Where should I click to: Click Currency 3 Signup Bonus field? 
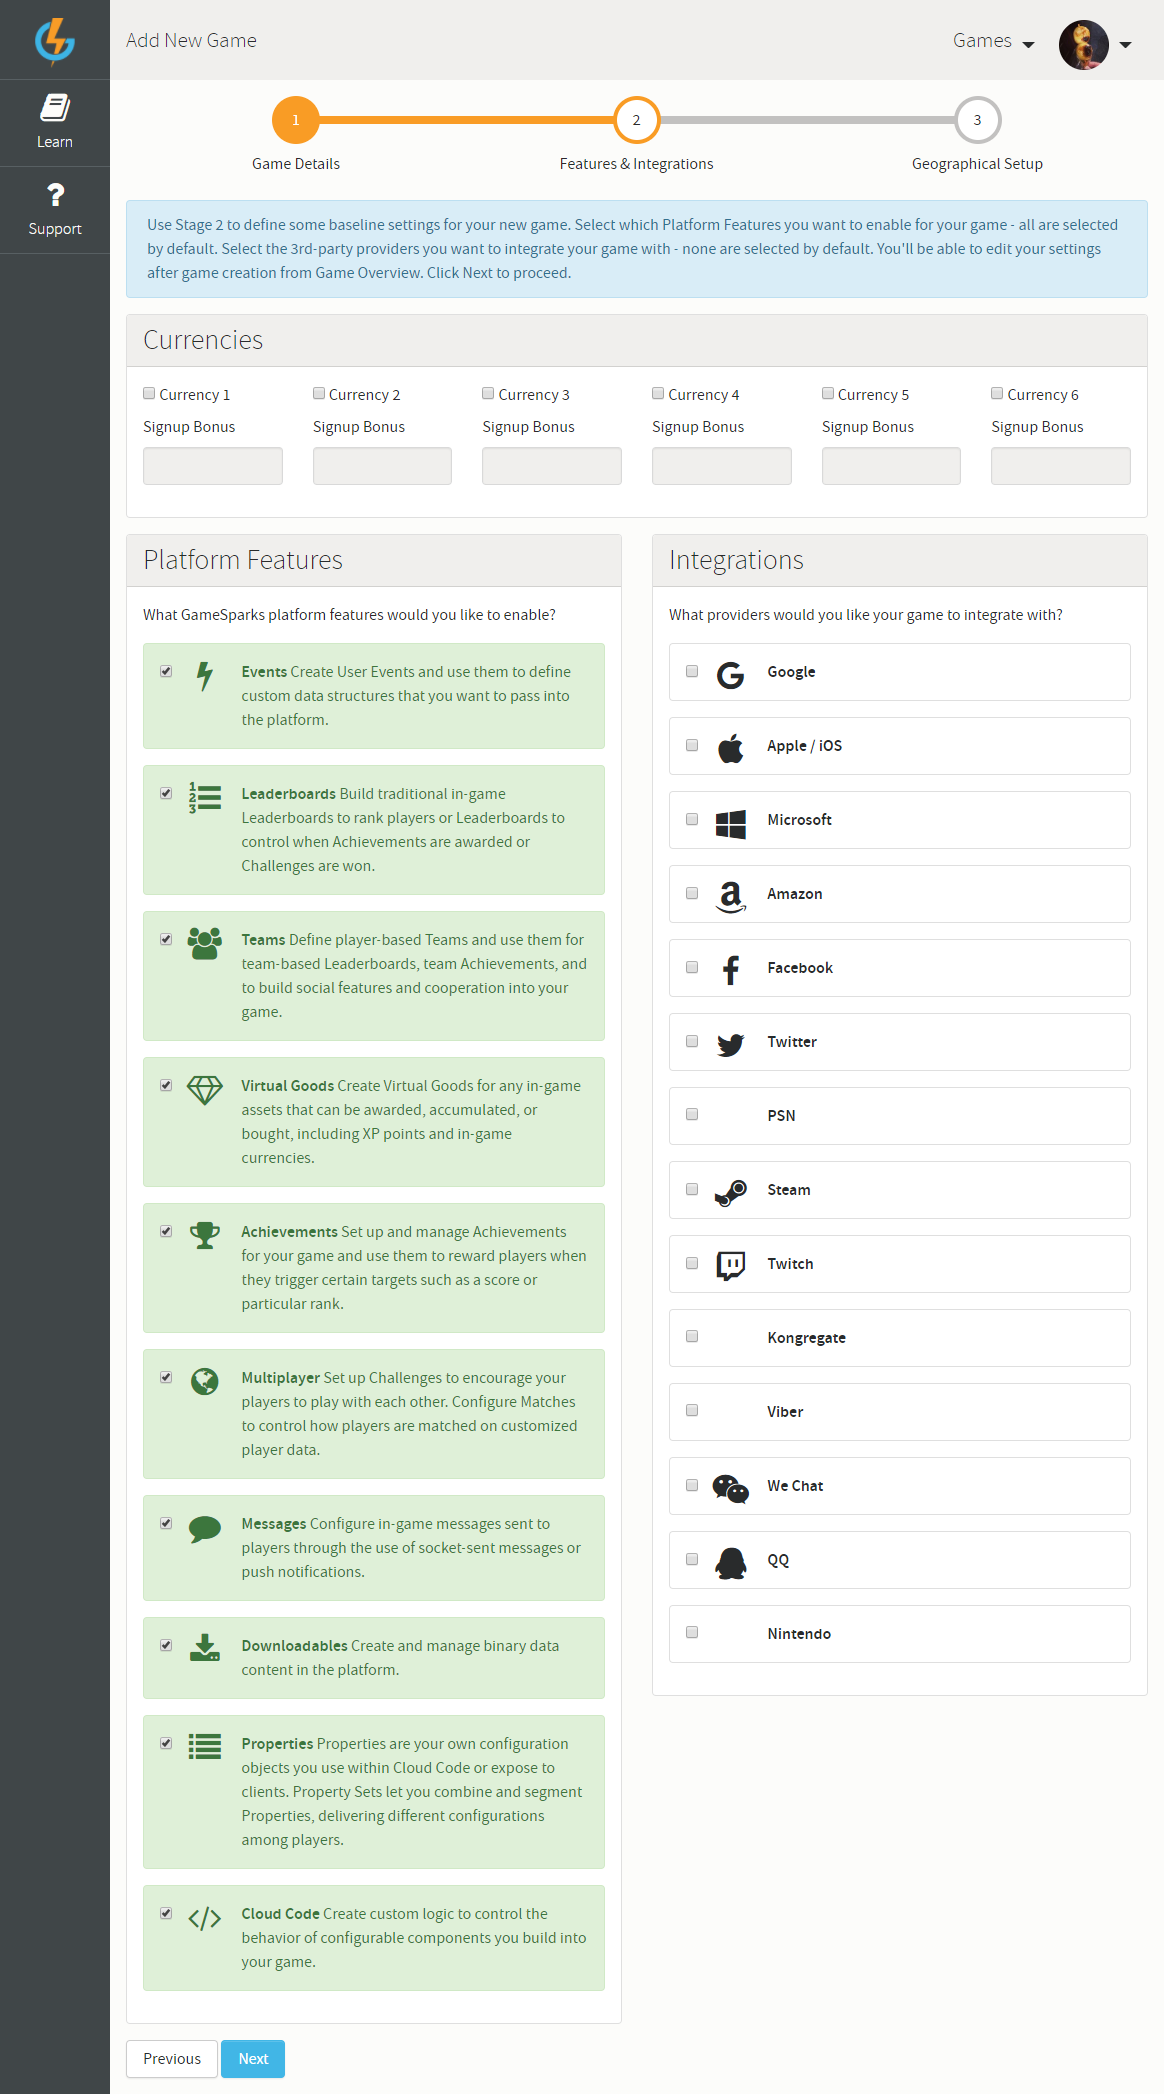(552, 466)
